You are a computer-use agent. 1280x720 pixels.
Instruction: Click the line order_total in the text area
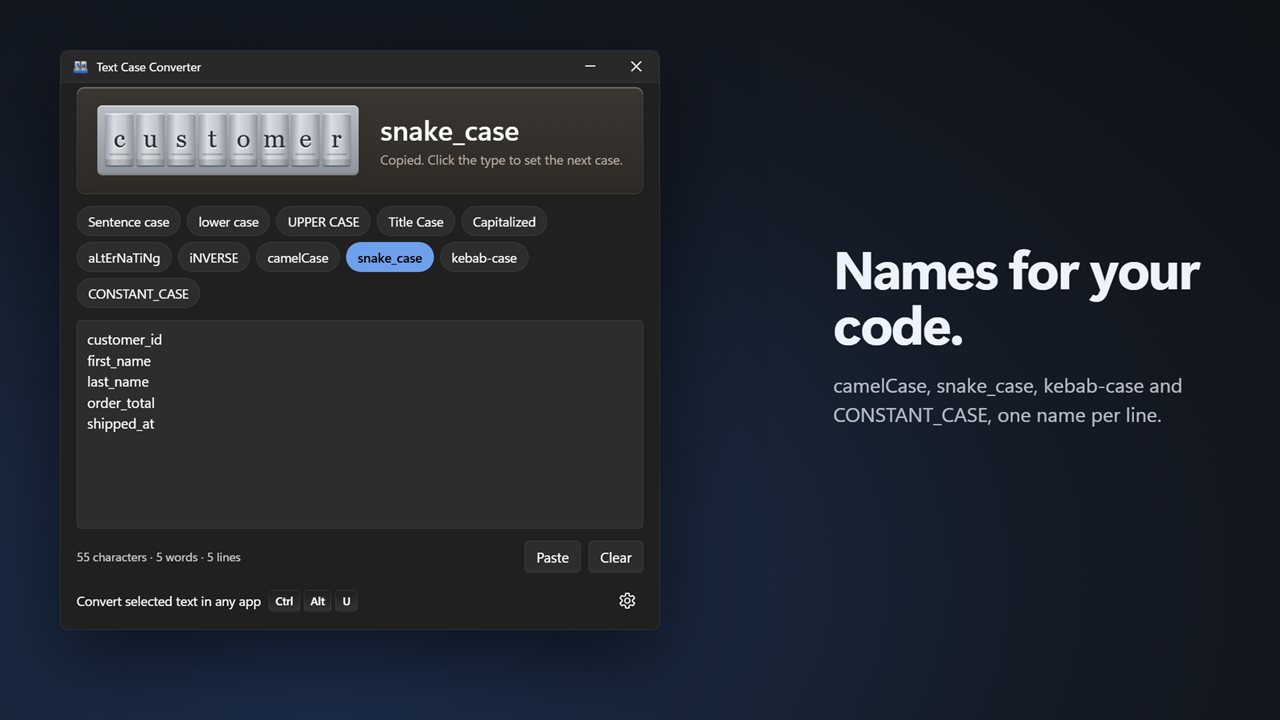pos(121,403)
